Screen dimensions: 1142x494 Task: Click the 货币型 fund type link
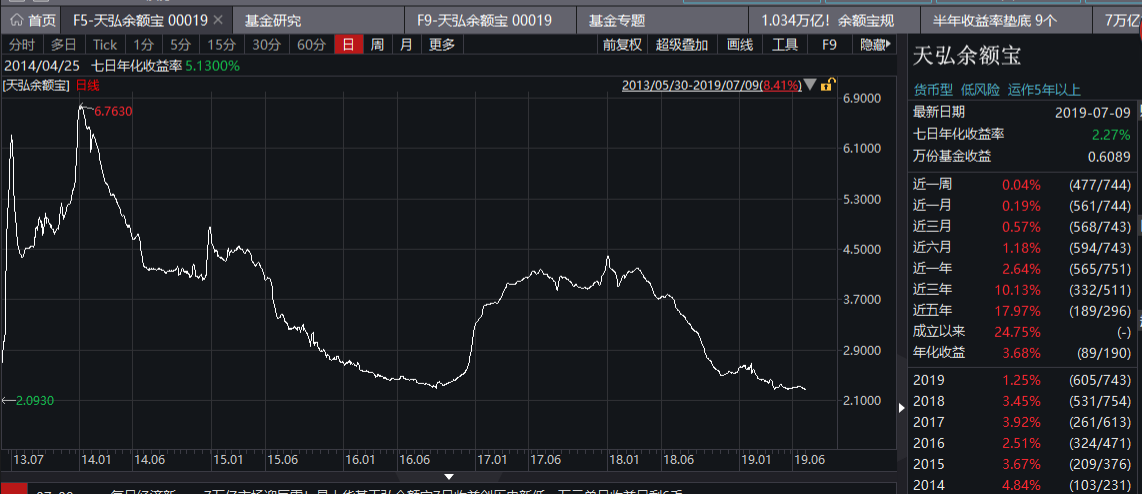tap(933, 90)
